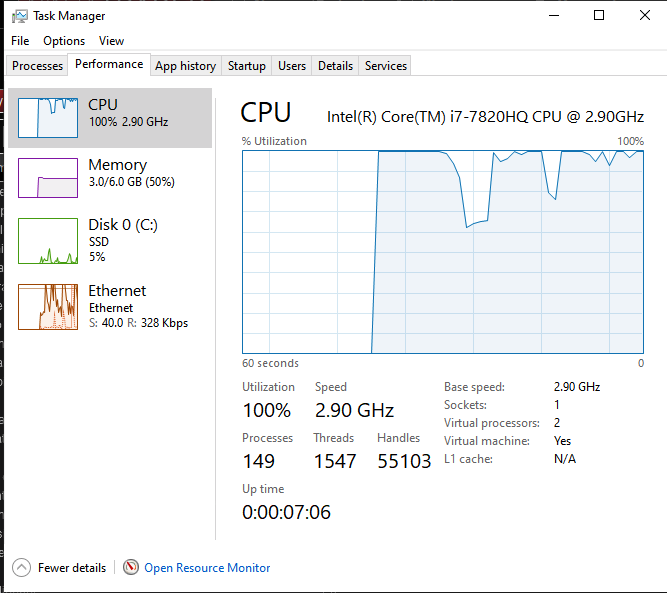Open the File menu
The height and width of the screenshot is (593, 667).
click(20, 41)
